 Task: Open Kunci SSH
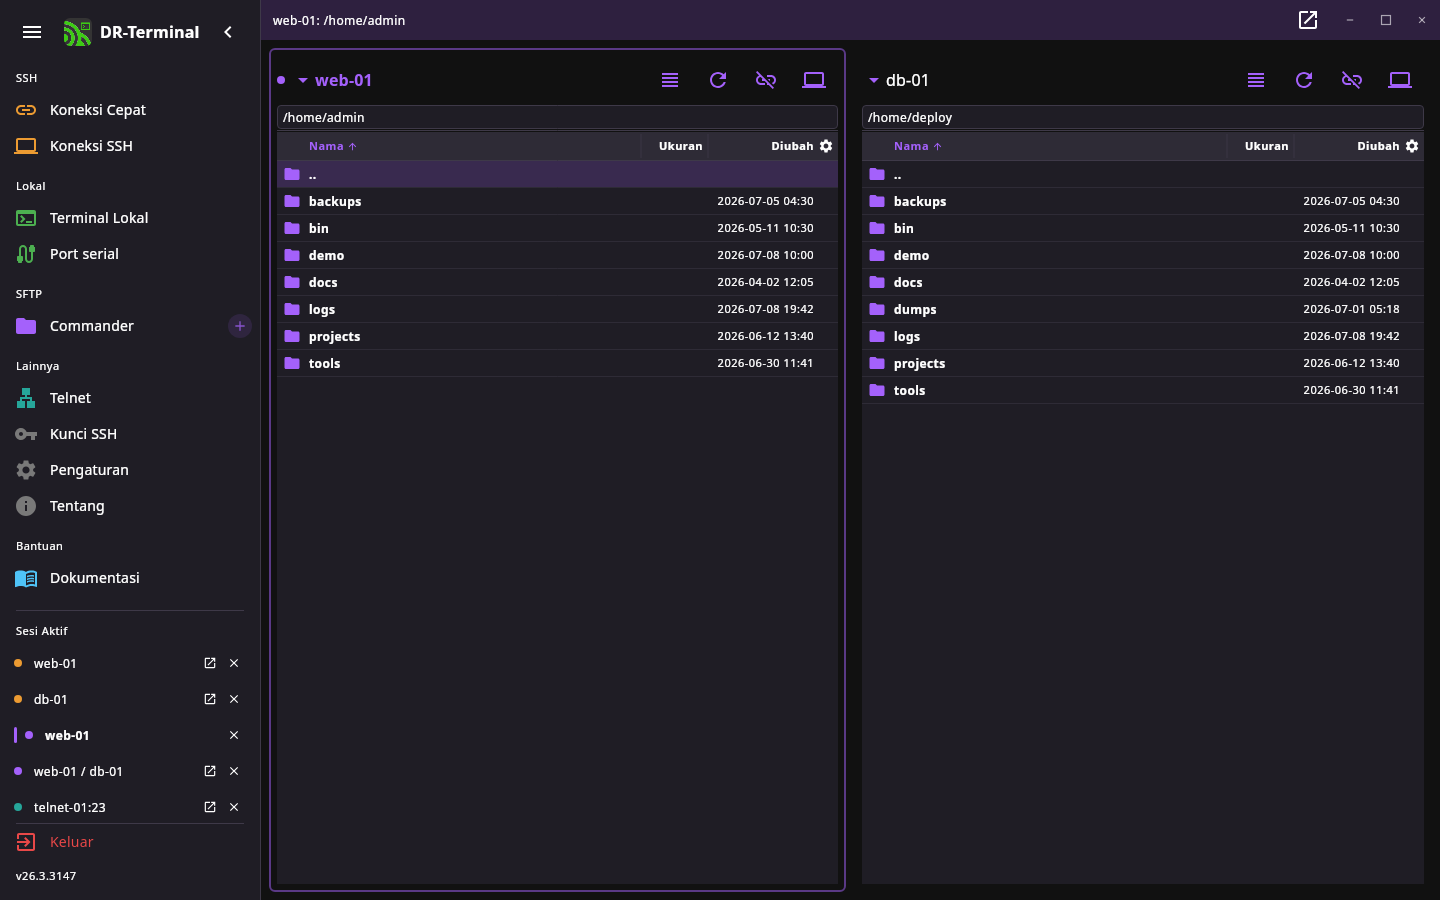point(130,434)
